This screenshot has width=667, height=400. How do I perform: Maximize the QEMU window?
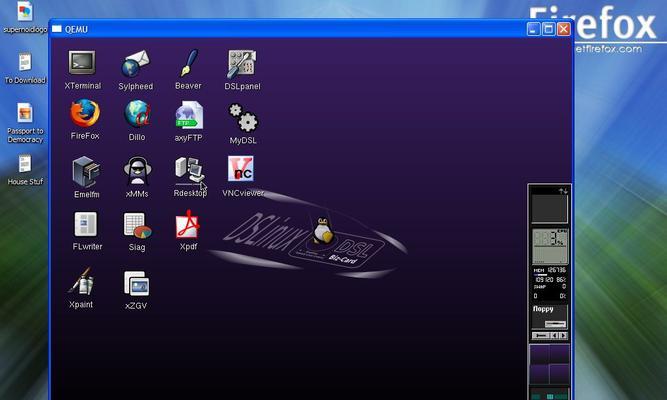tap(549, 29)
